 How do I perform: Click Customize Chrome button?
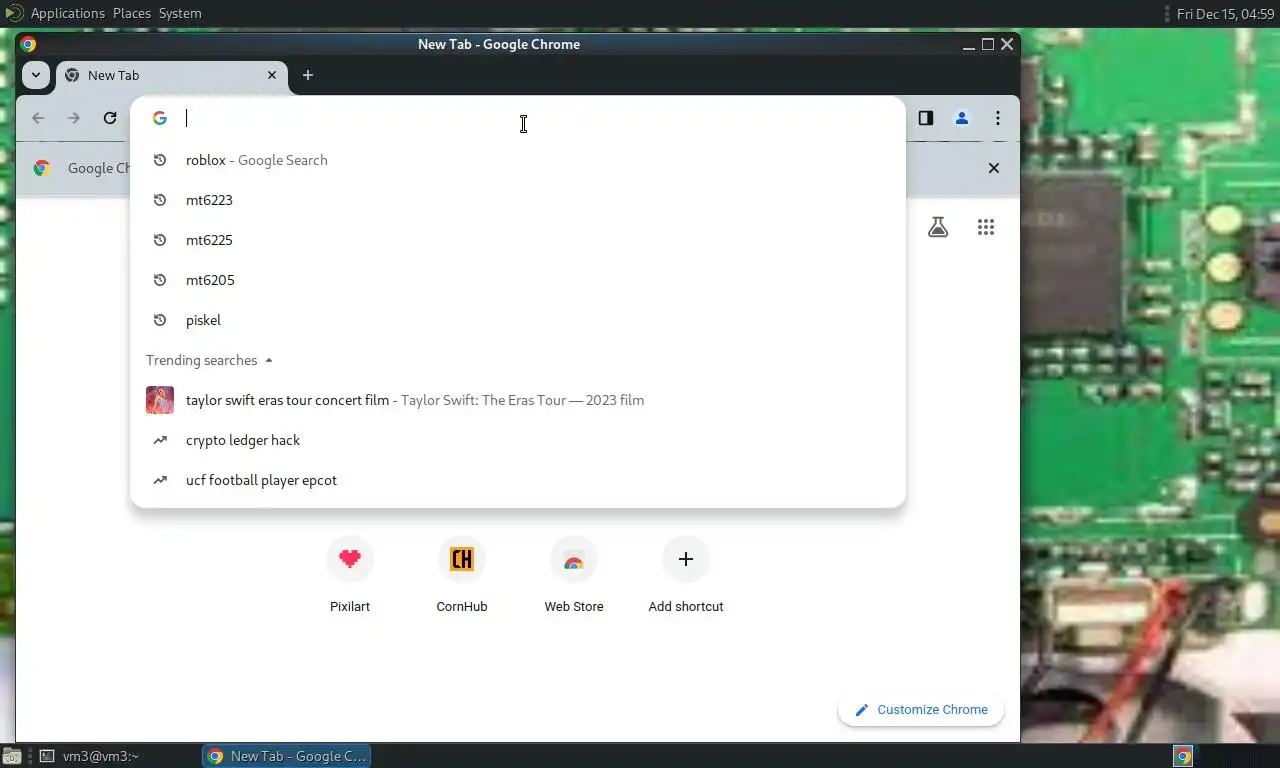coord(921,710)
